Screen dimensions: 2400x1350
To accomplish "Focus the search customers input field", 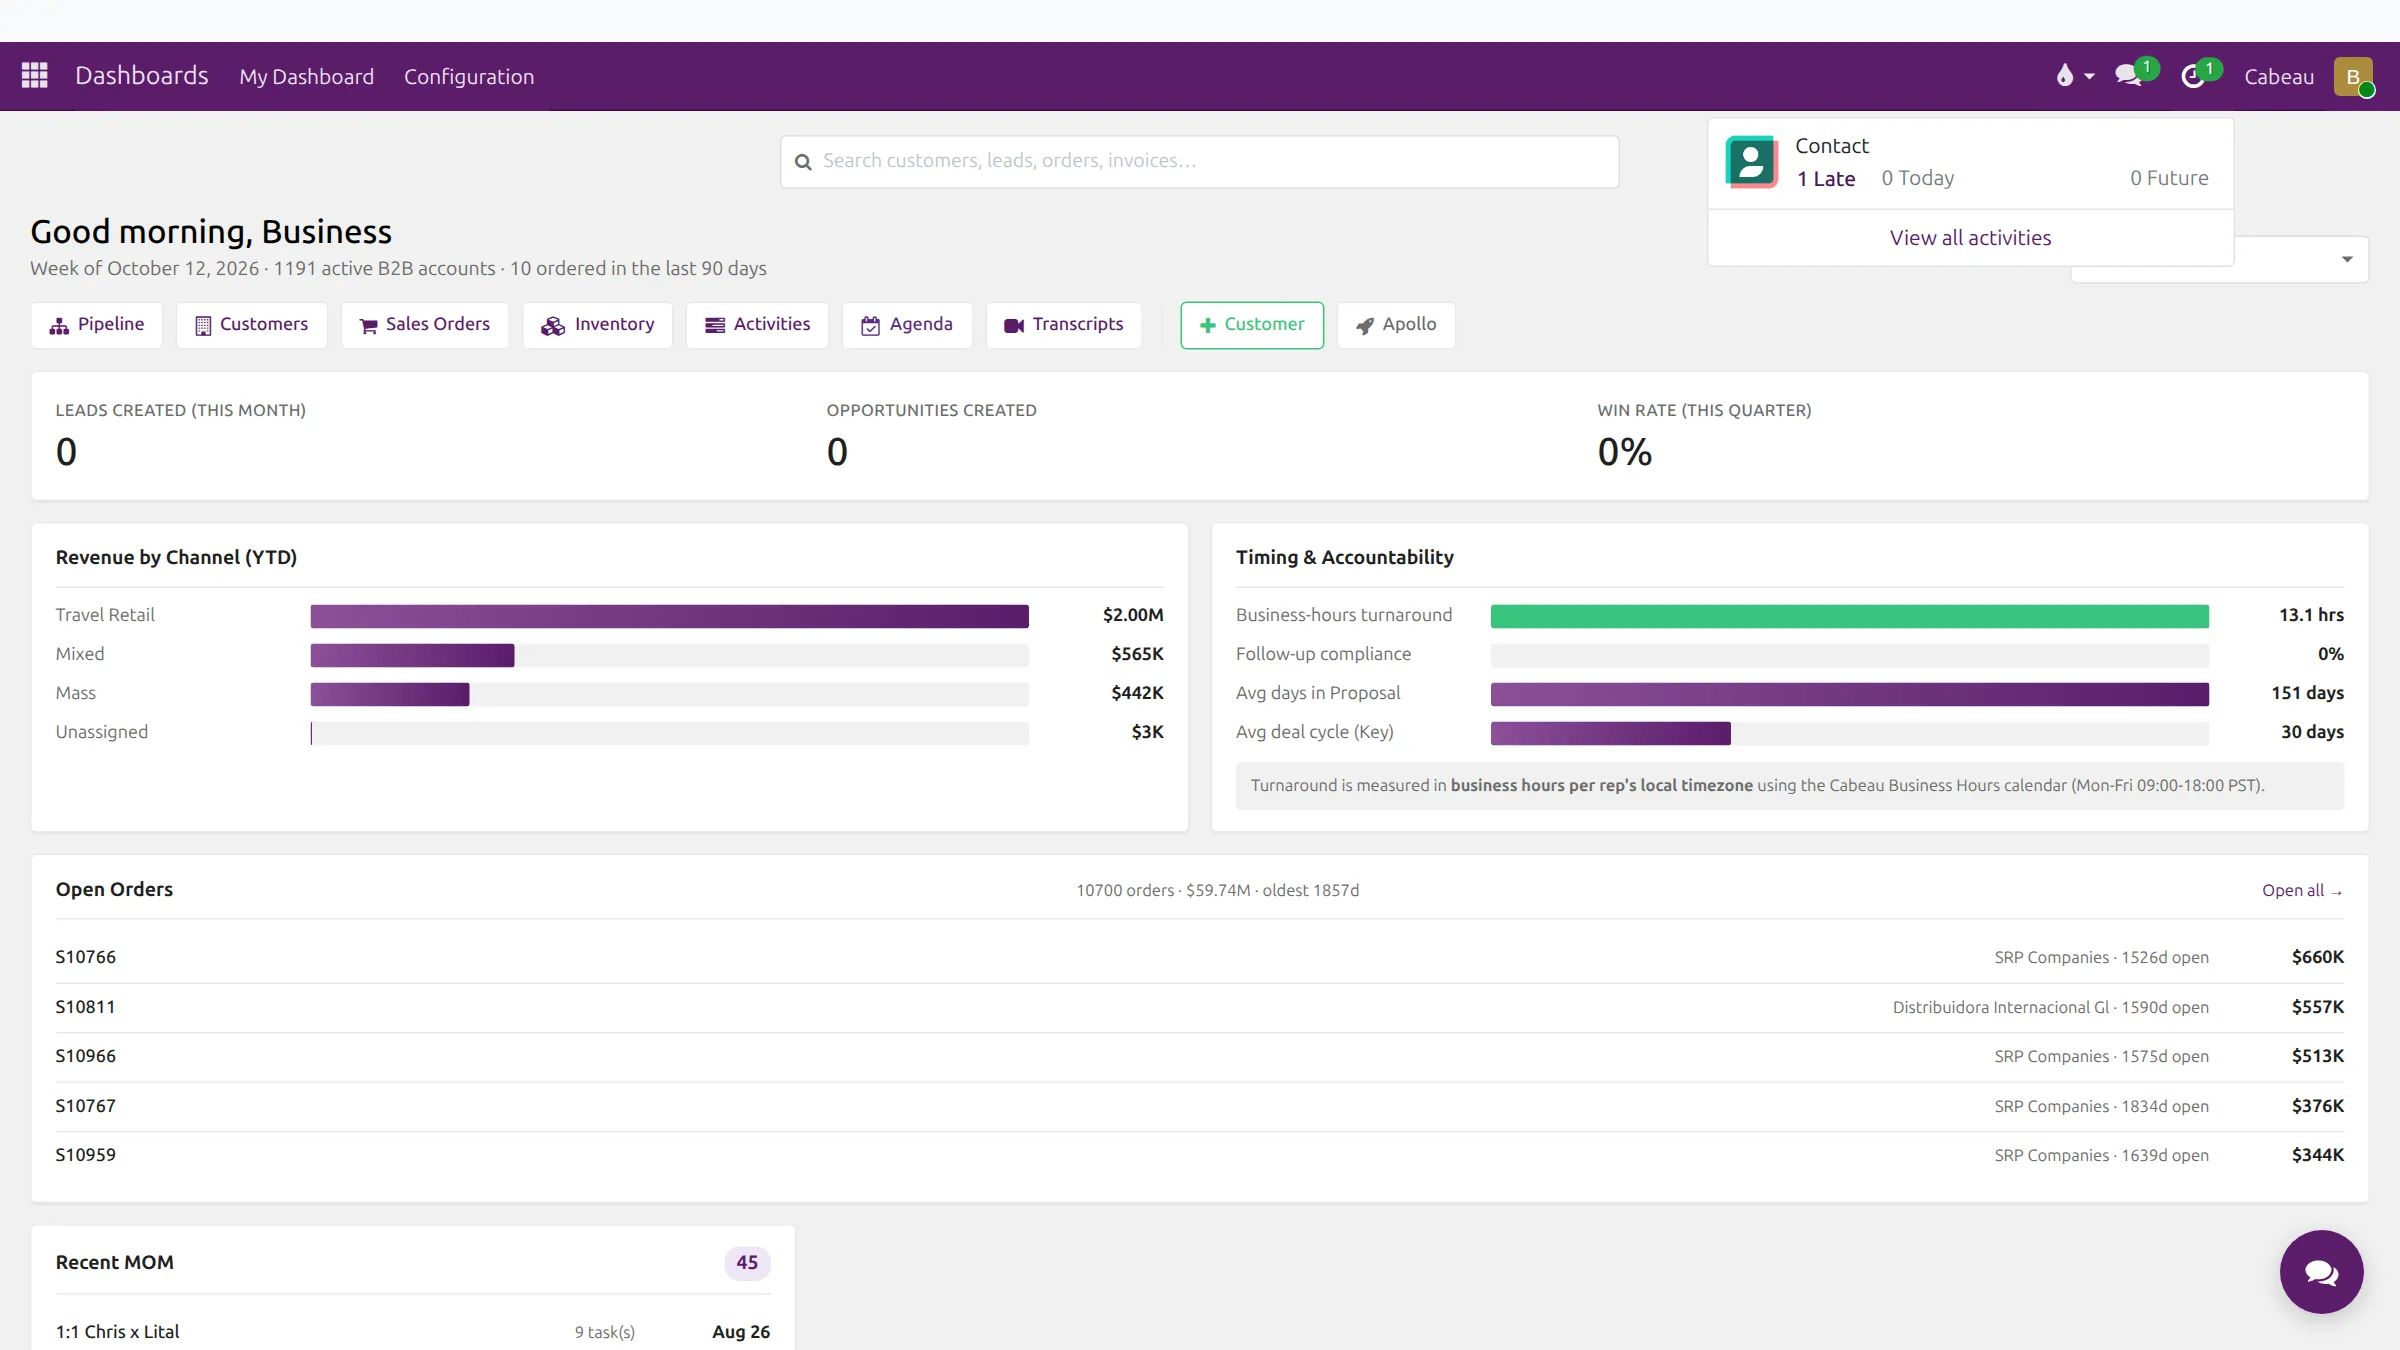I will [1200, 162].
